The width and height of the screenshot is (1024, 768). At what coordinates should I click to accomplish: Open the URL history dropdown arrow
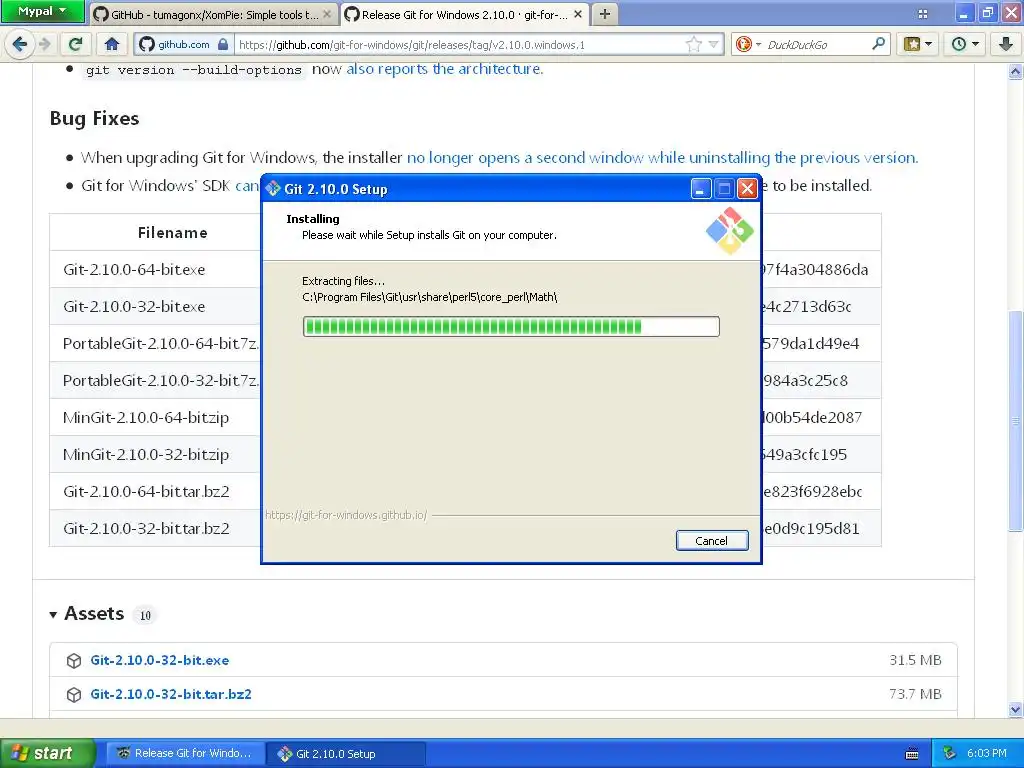714,44
